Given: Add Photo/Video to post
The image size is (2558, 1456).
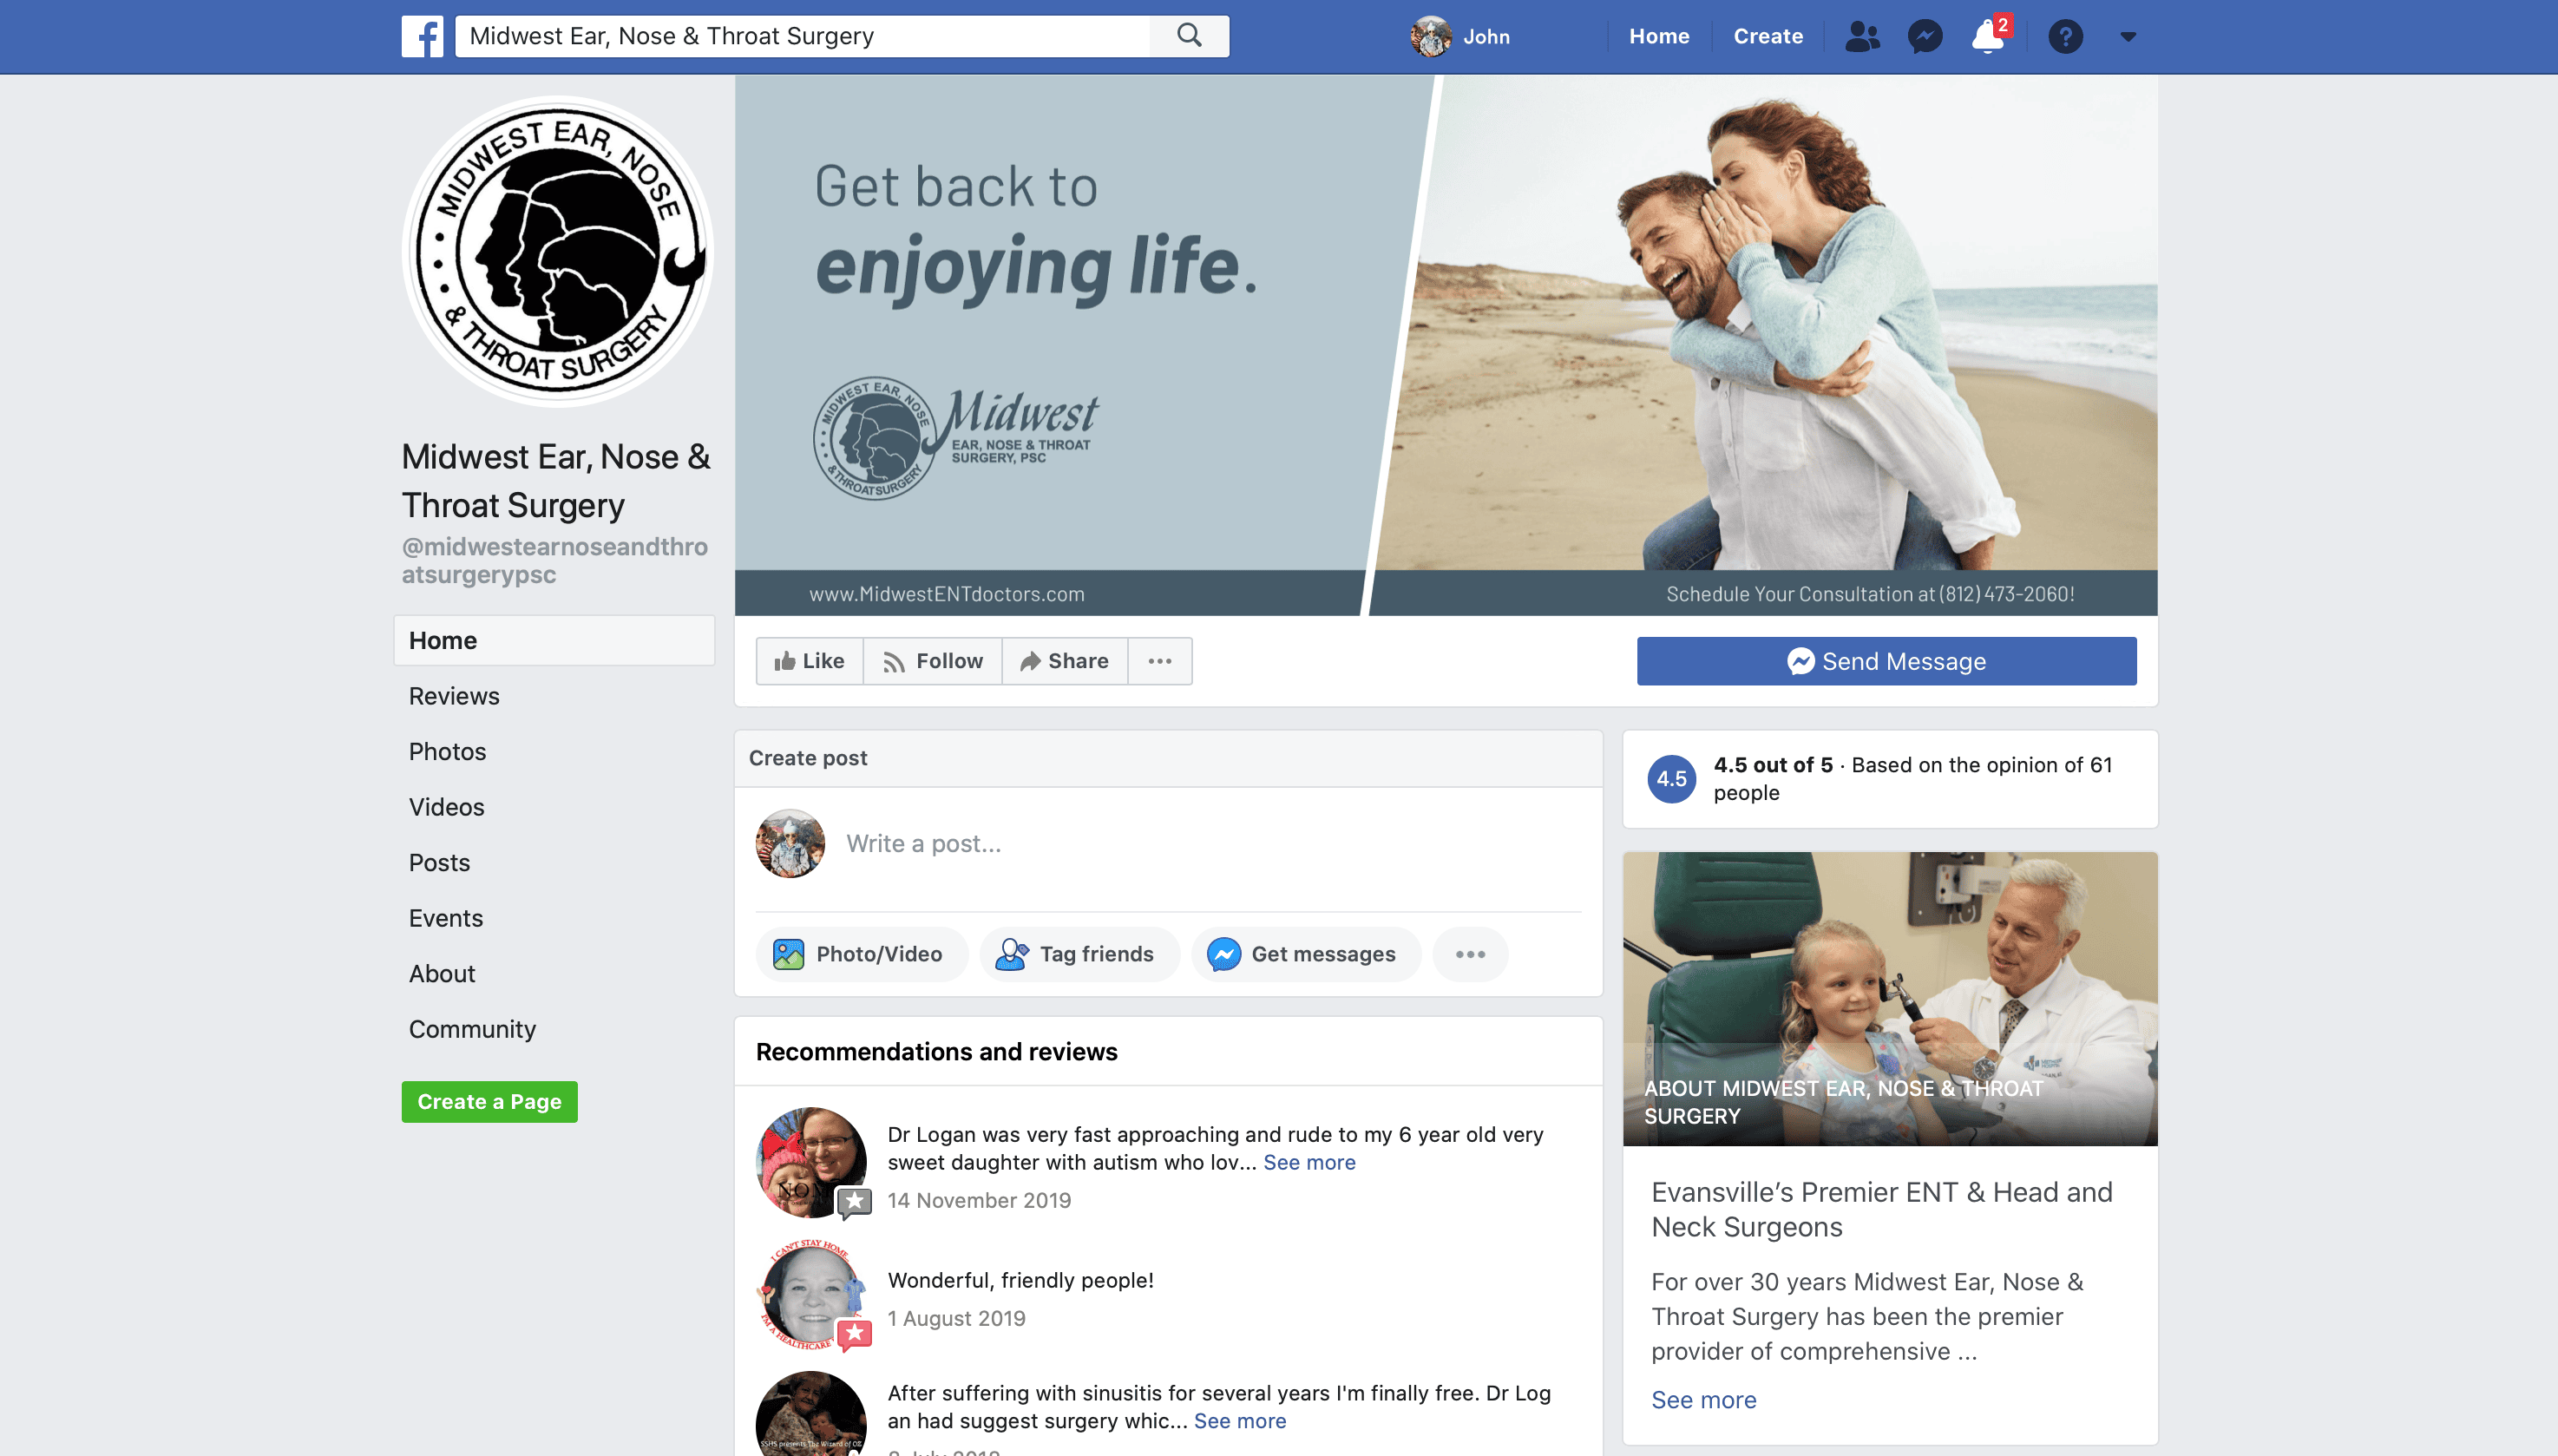Looking at the screenshot, I should pyautogui.click(x=861, y=954).
